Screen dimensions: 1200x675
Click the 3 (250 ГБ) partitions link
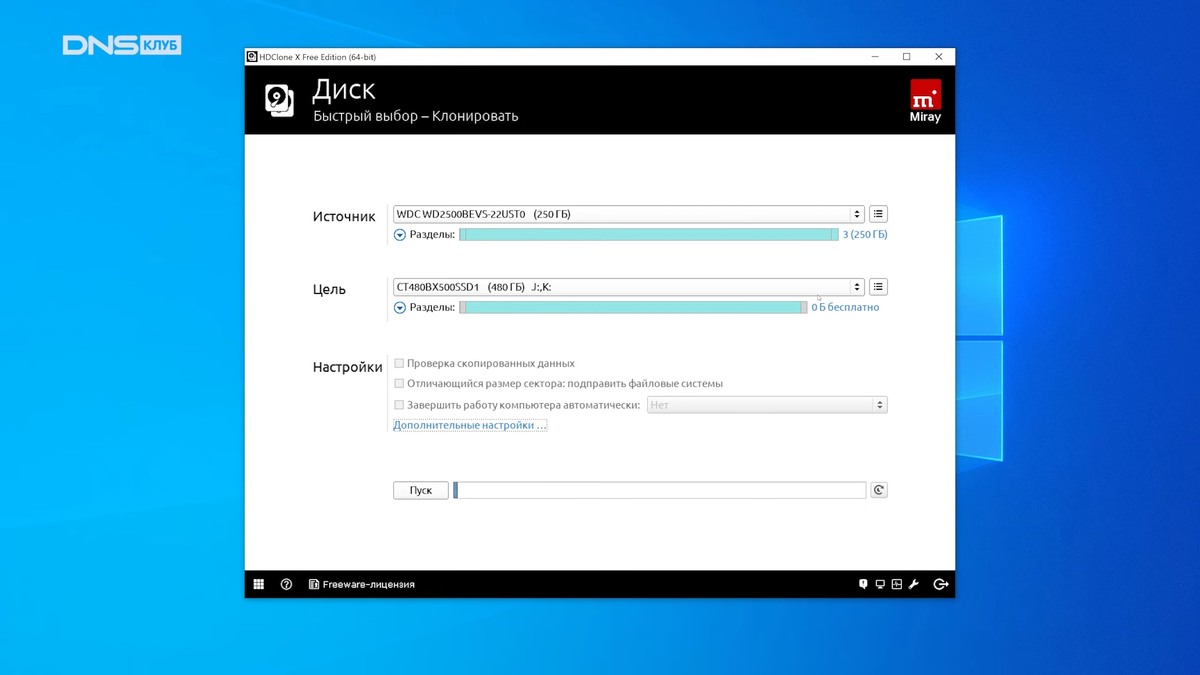[865, 235]
